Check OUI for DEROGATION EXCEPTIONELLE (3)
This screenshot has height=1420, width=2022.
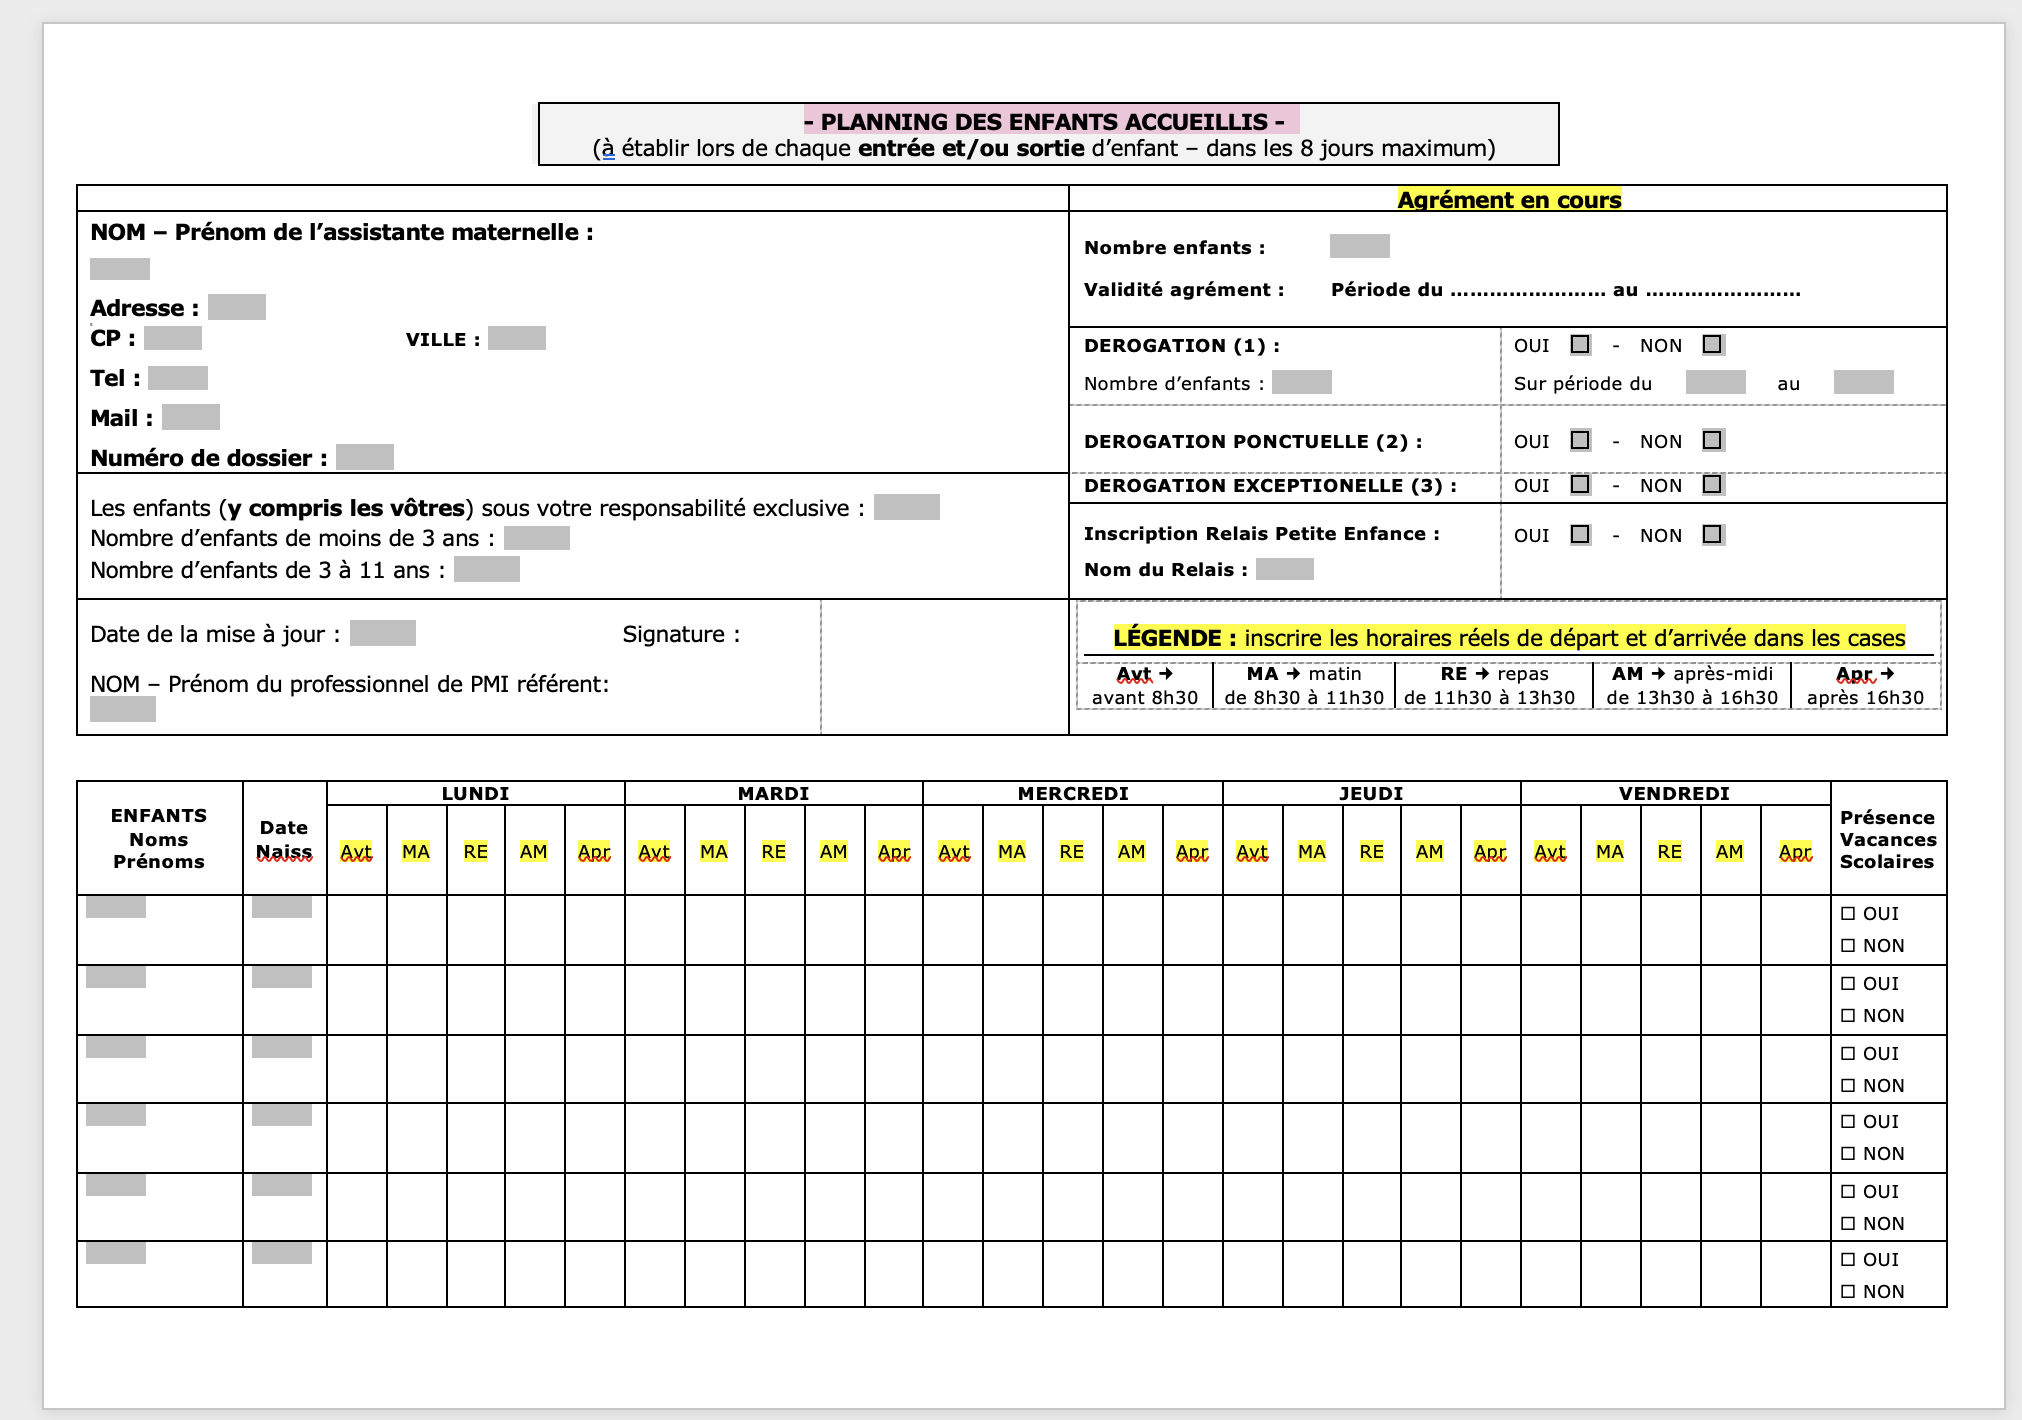(x=1580, y=485)
